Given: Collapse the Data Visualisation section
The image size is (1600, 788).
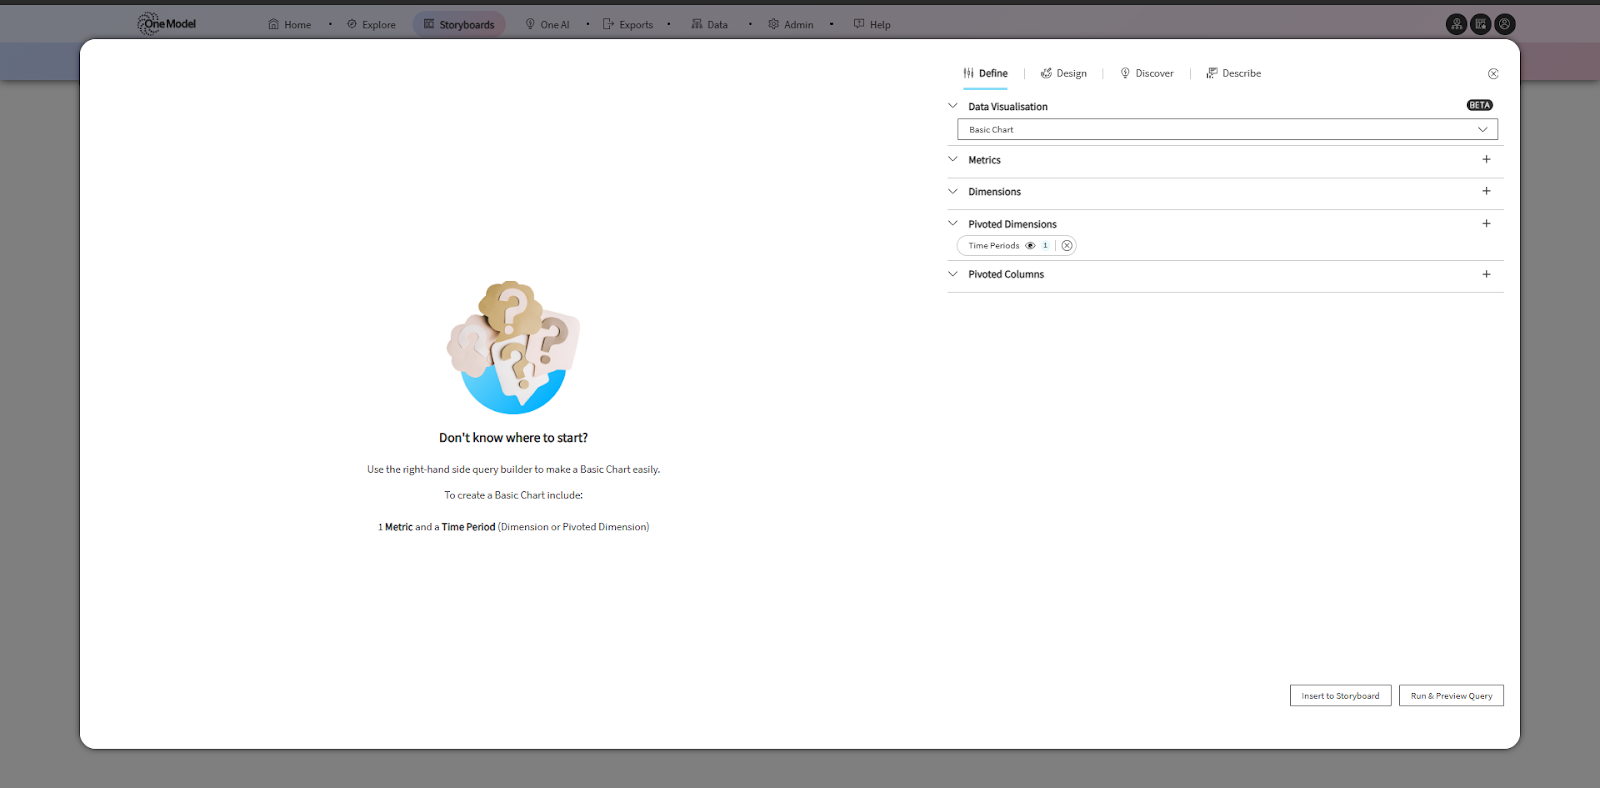Looking at the screenshot, I should pos(953,106).
